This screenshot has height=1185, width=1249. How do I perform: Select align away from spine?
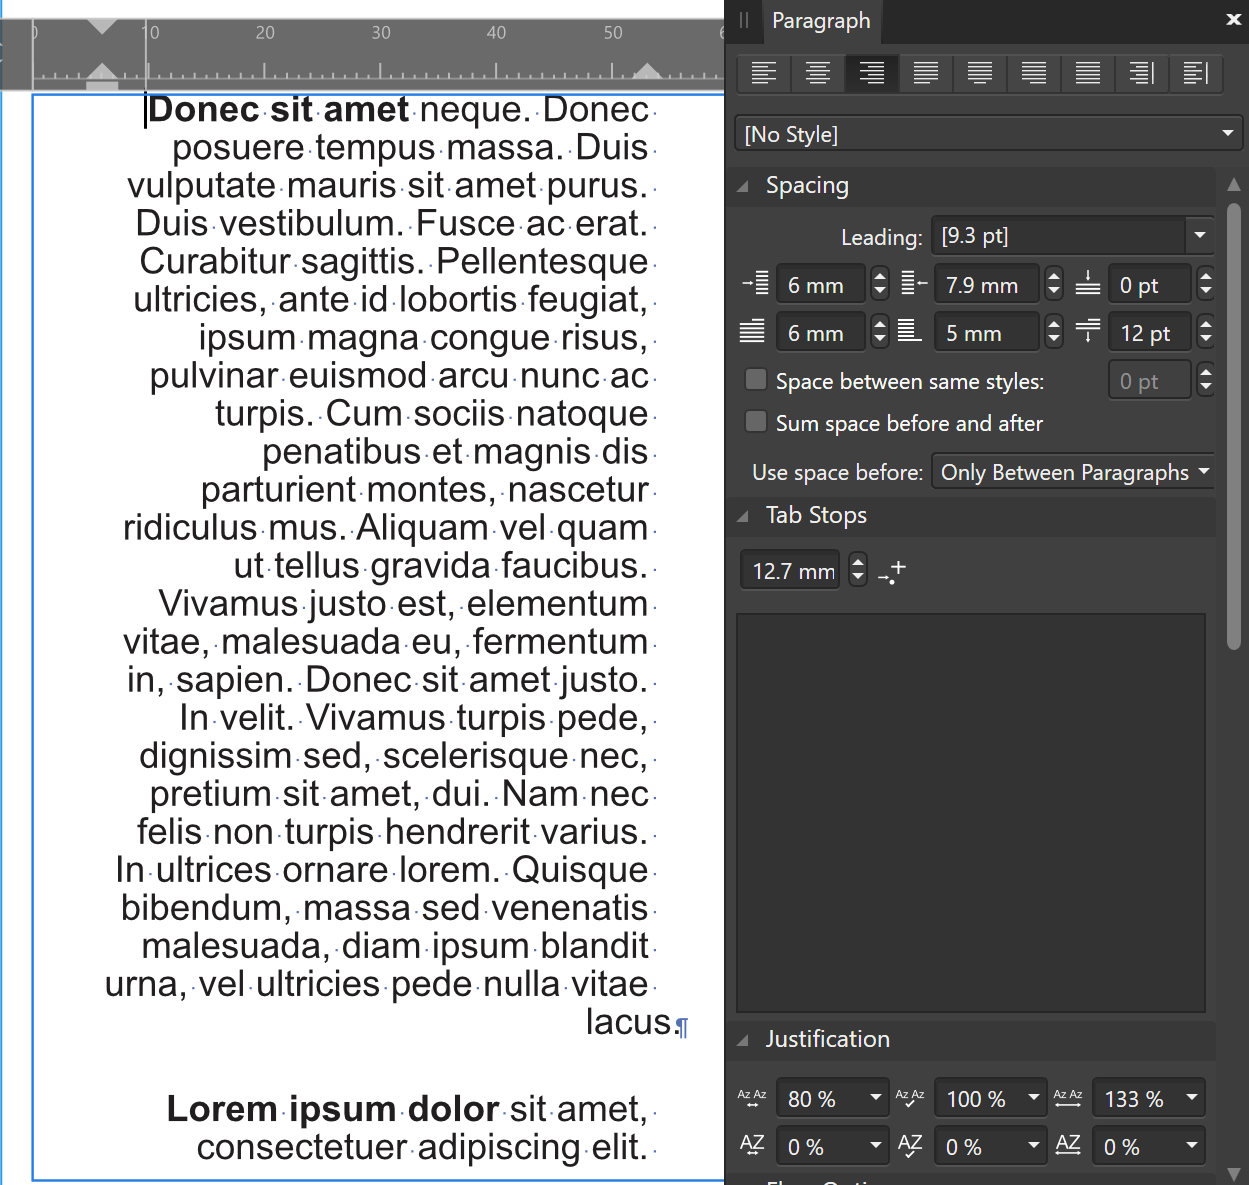(1196, 73)
